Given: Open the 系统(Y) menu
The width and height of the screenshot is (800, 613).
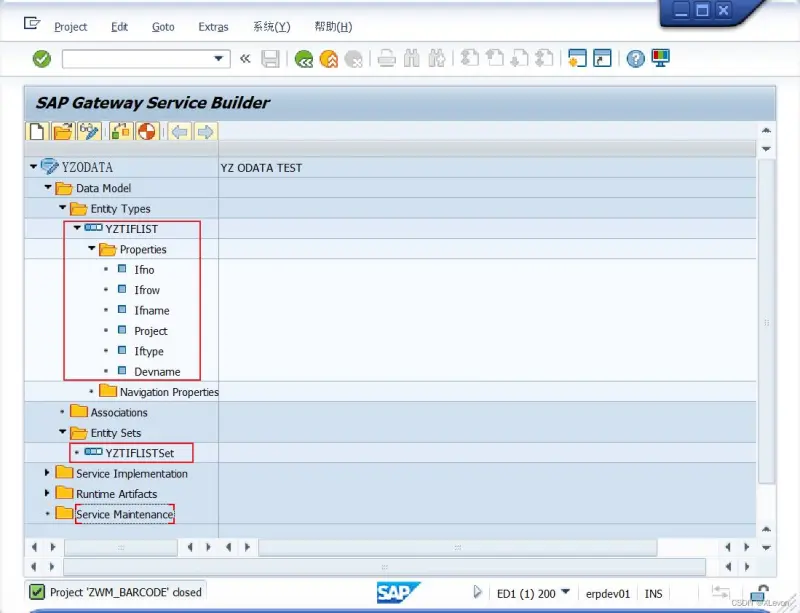Looking at the screenshot, I should [272, 27].
